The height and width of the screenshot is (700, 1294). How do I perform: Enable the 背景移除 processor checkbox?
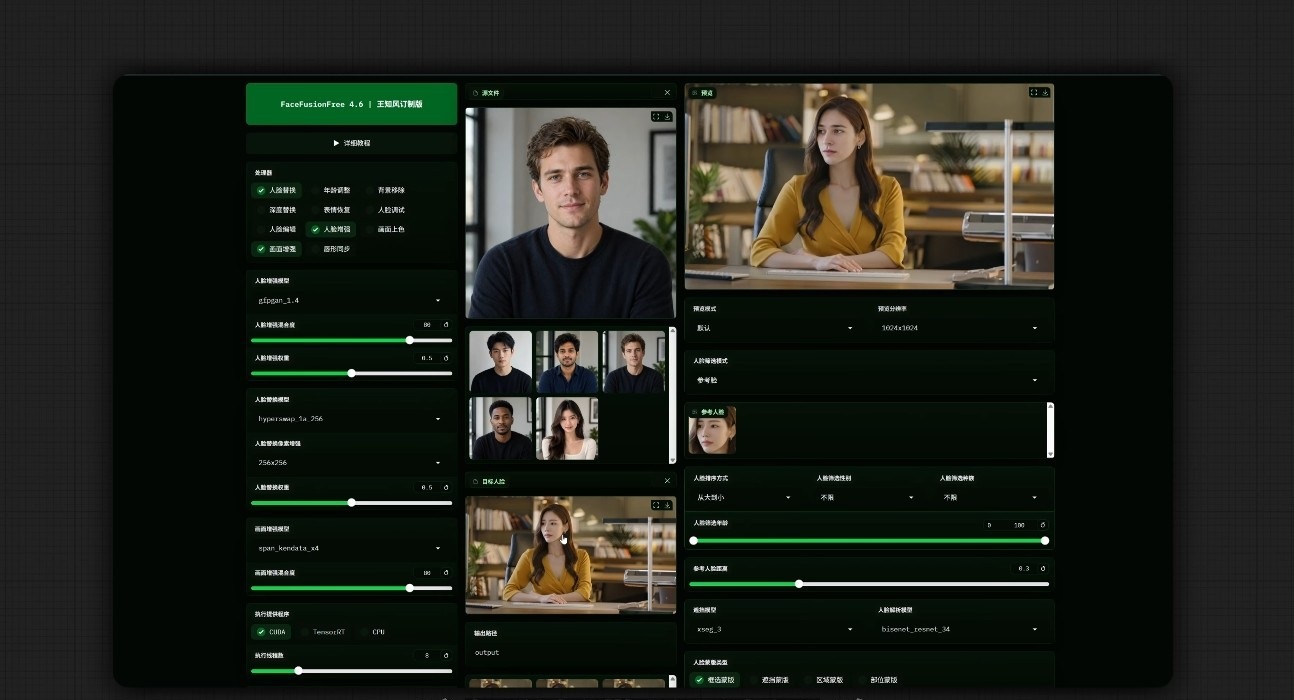[x=370, y=190]
